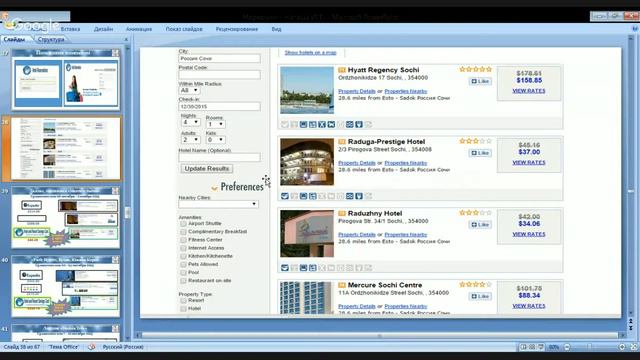Screen dimensions: 640x360
Task: Fit slide to current window
Action: (634, 347)
